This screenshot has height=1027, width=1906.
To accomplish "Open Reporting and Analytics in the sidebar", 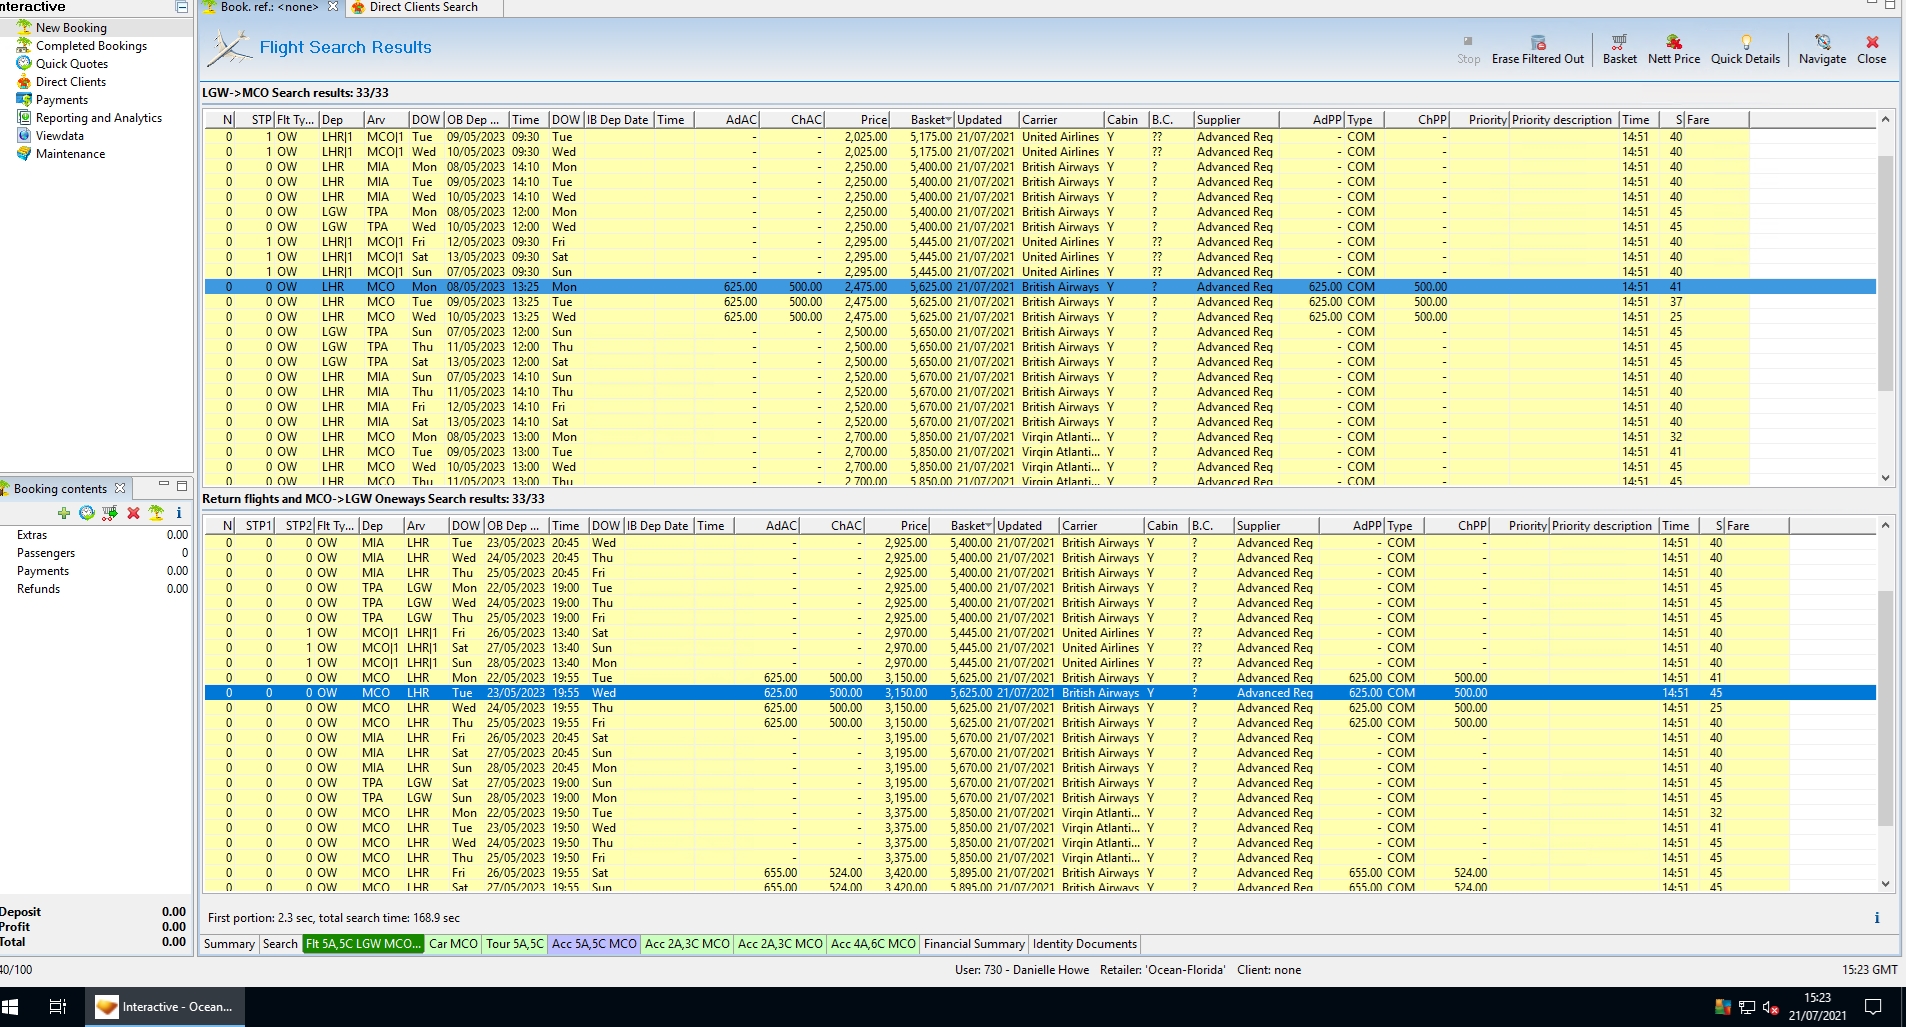I will click(x=99, y=118).
